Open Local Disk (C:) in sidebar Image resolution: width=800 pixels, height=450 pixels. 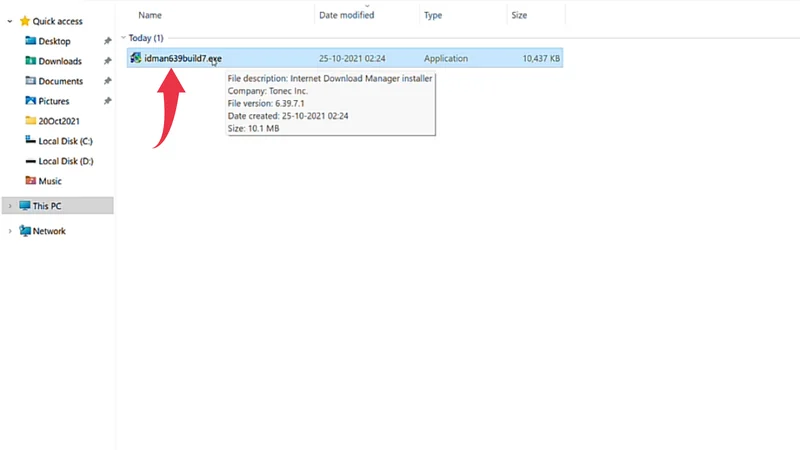pos(65,141)
